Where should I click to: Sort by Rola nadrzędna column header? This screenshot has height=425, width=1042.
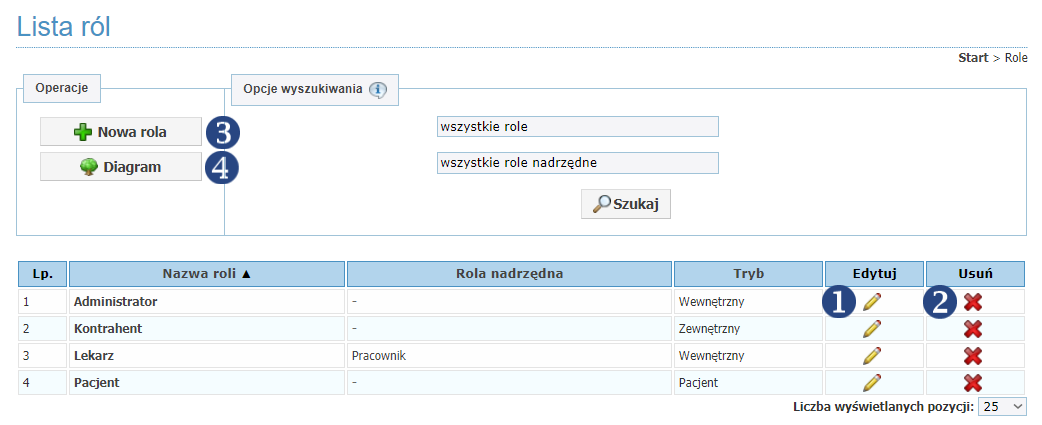(x=510, y=274)
